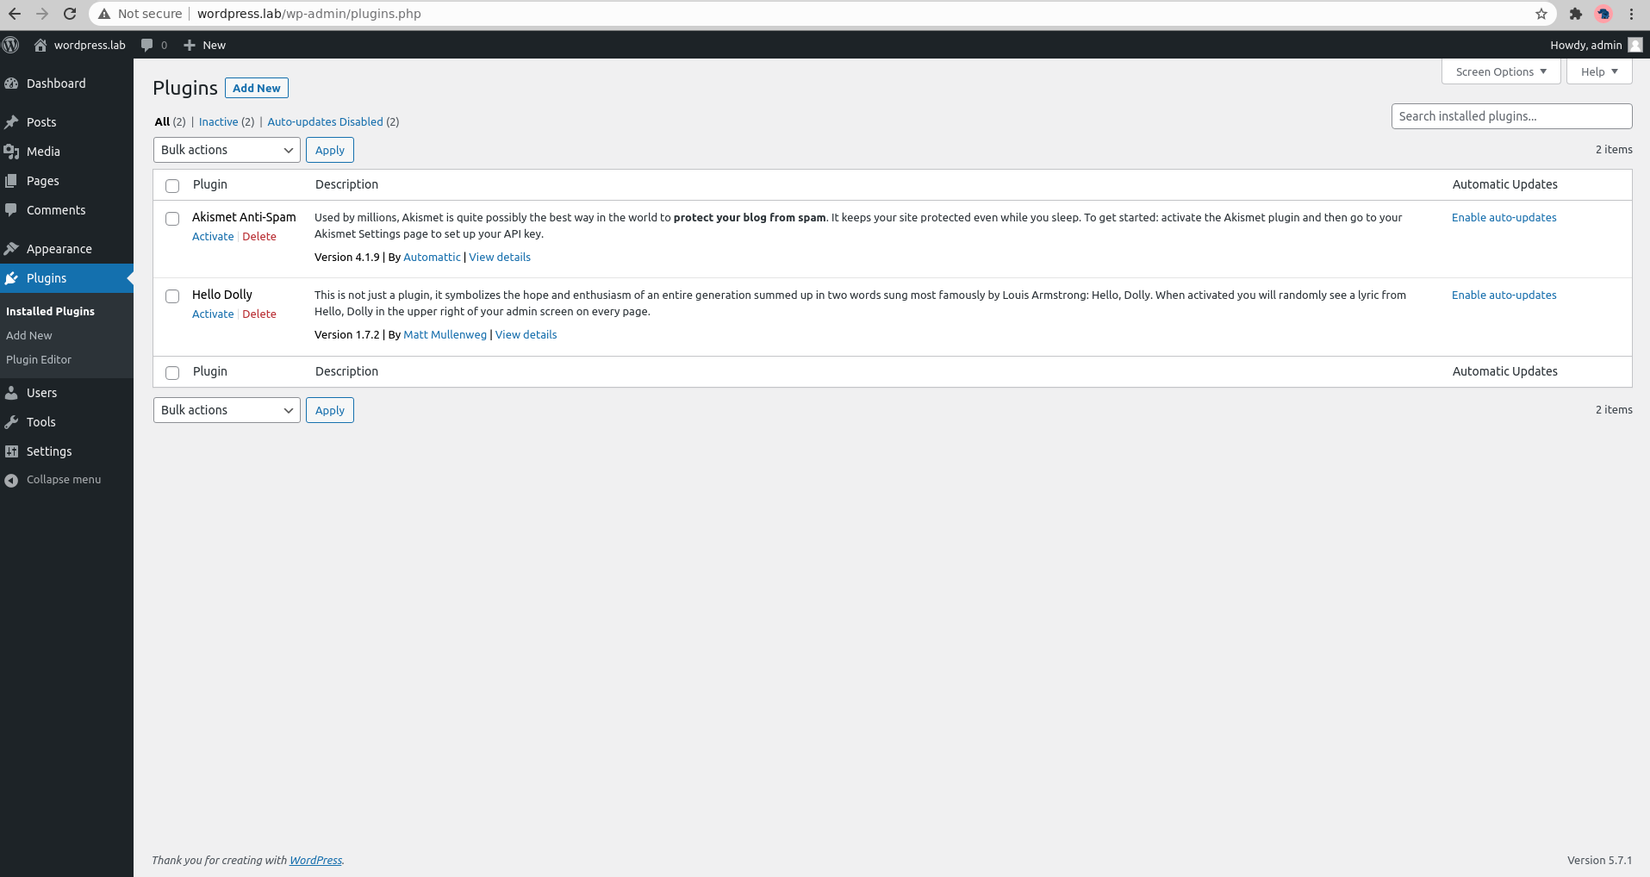Screen dimensions: 1650x877
Task: Click the home icon beside wordpress.lab
Action: click(40, 45)
